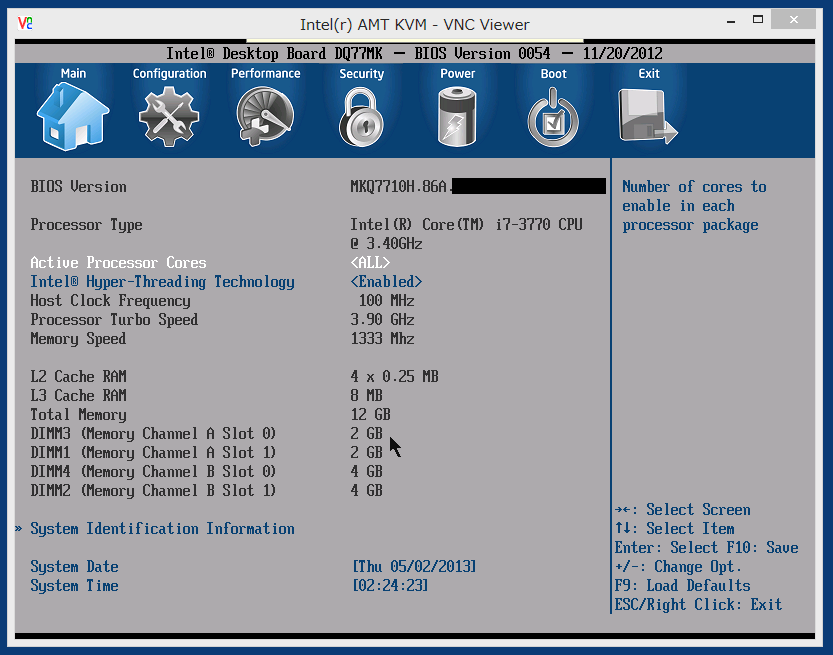833x655 pixels.
Task: Click DIMM2 Memory Channel B Slot 1 row
Action: (206, 491)
